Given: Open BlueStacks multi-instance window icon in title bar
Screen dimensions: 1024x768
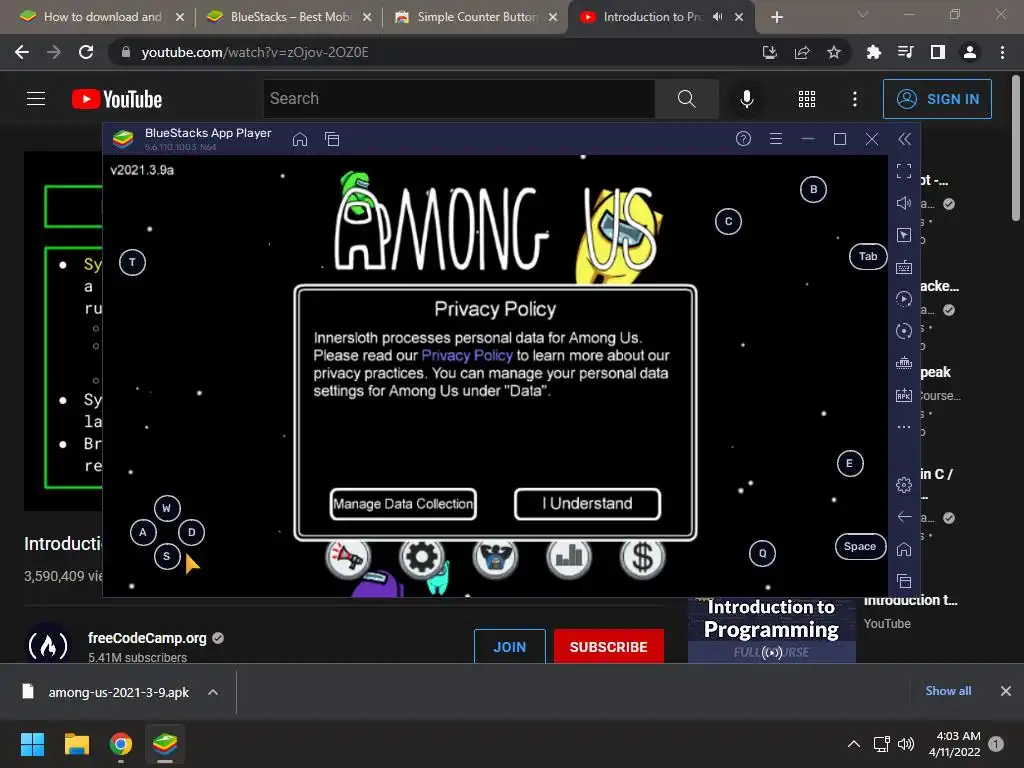Looking at the screenshot, I should pyautogui.click(x=332, y=139).
